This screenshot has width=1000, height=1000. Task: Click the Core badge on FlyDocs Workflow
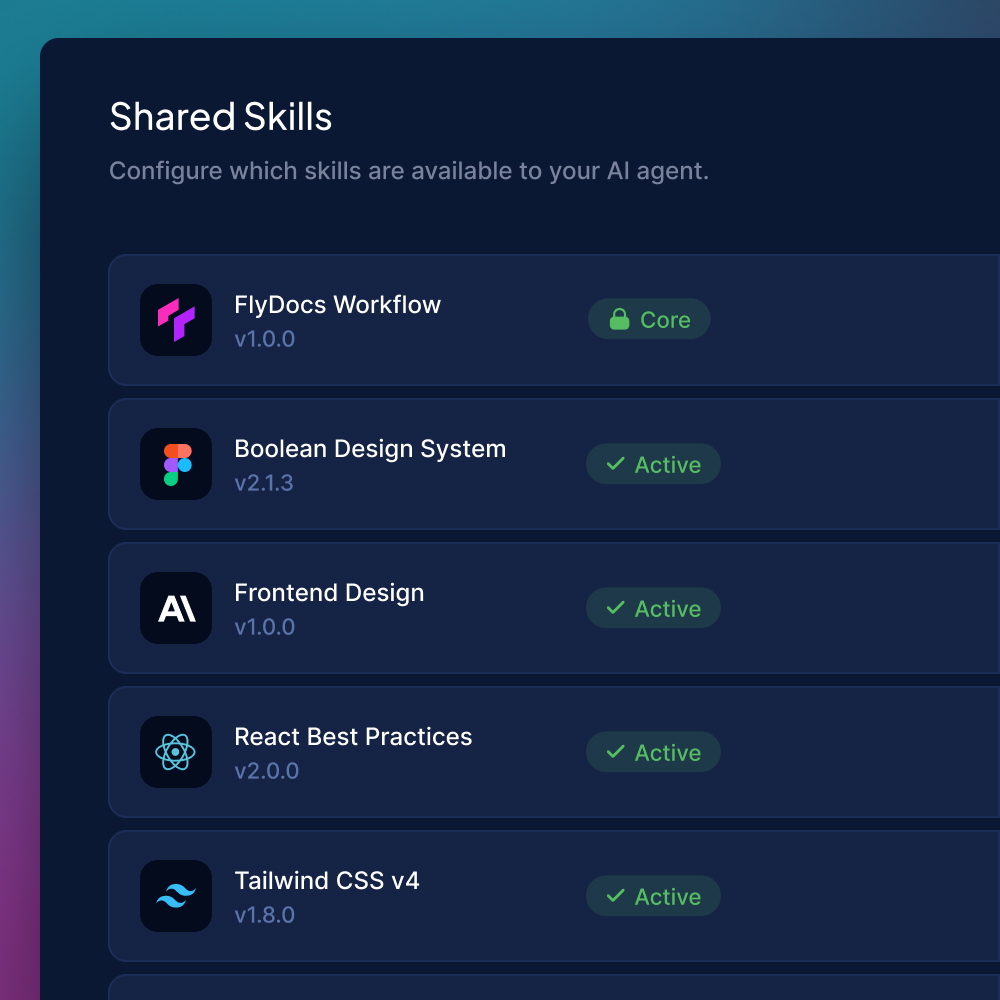coord(649,319)
